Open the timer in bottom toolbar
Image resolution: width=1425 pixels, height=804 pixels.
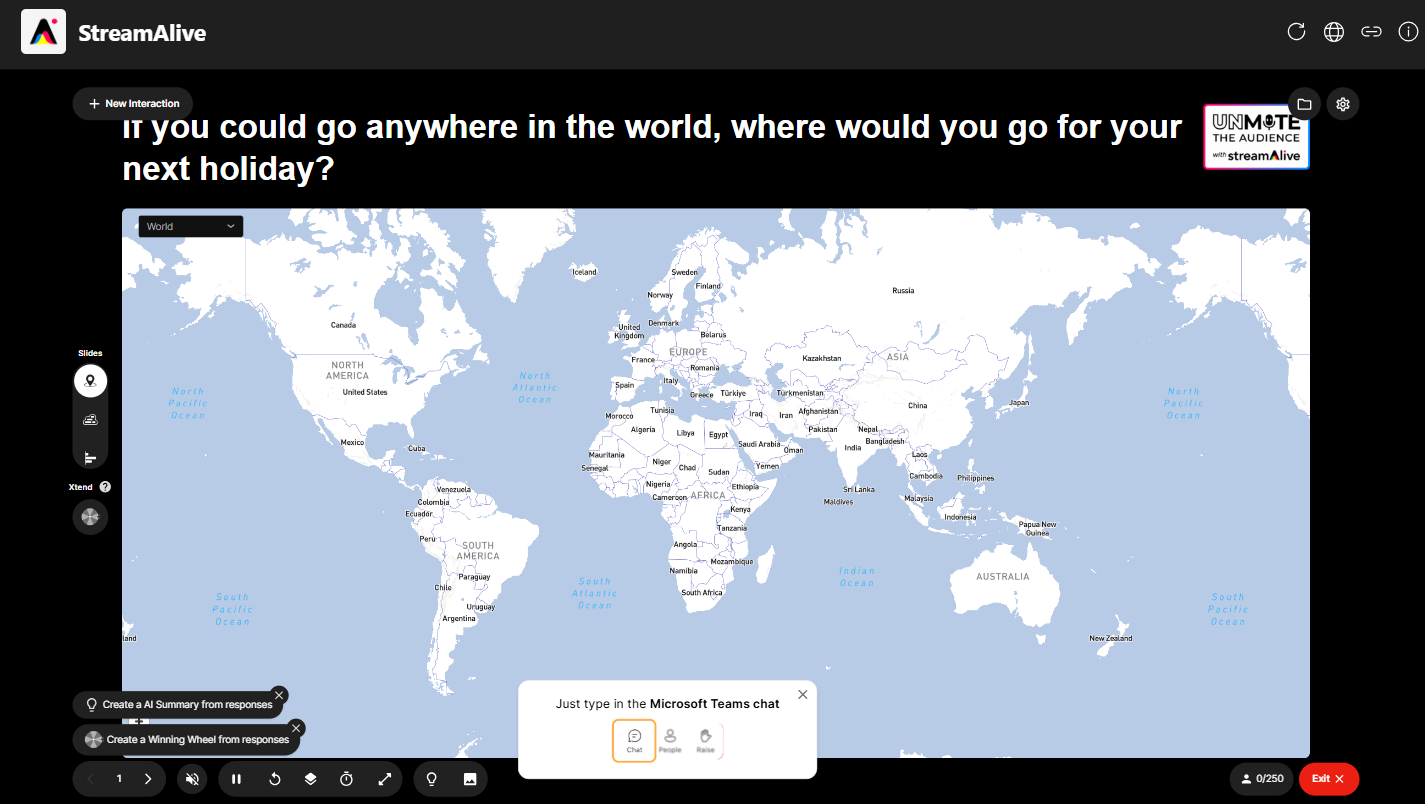[x=347, y=779]
